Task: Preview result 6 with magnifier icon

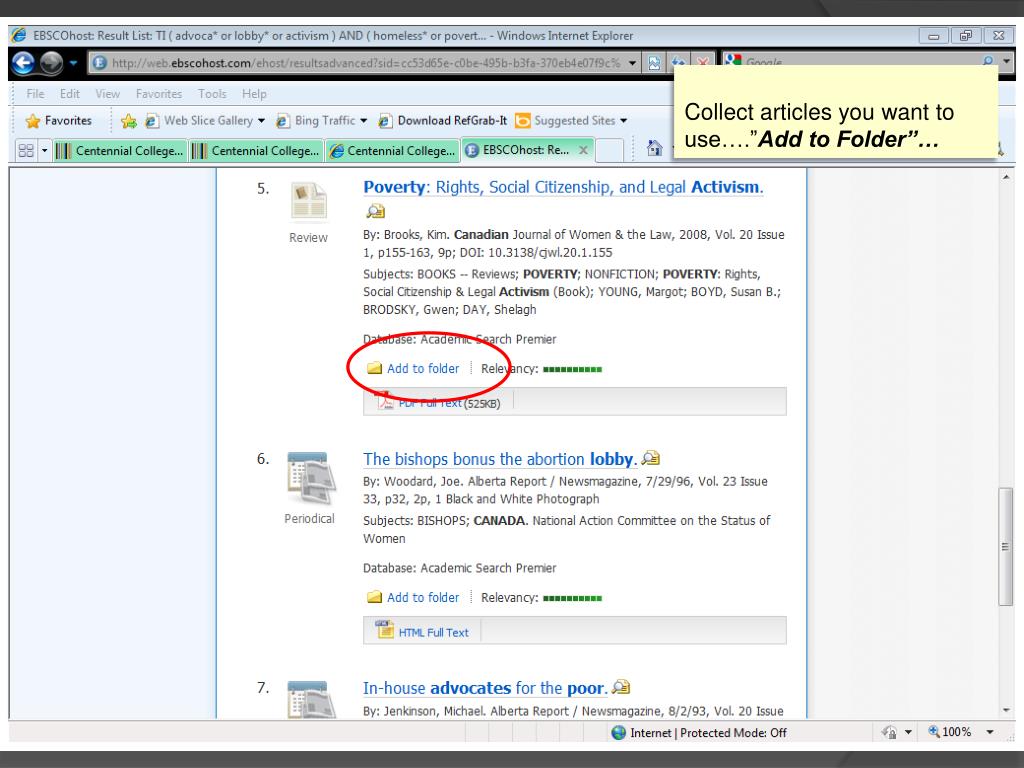Action: point(650,458)
